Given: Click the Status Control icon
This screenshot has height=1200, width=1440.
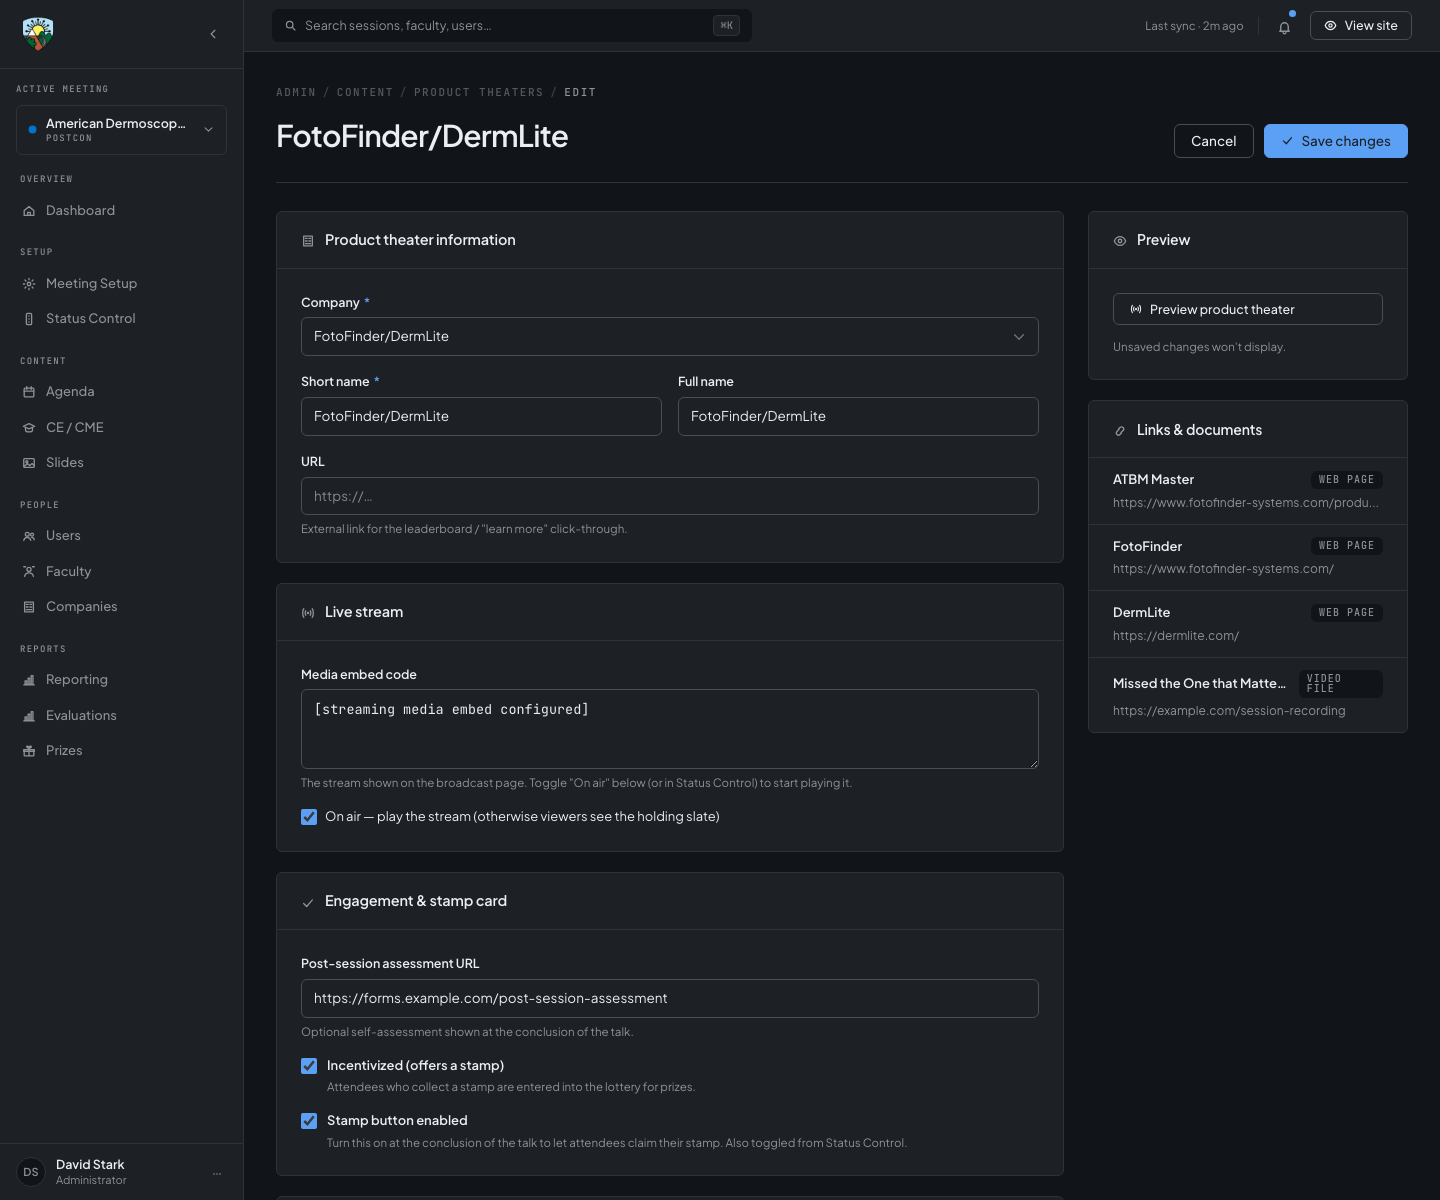Looking at the screenshot, I should point(29,319).
